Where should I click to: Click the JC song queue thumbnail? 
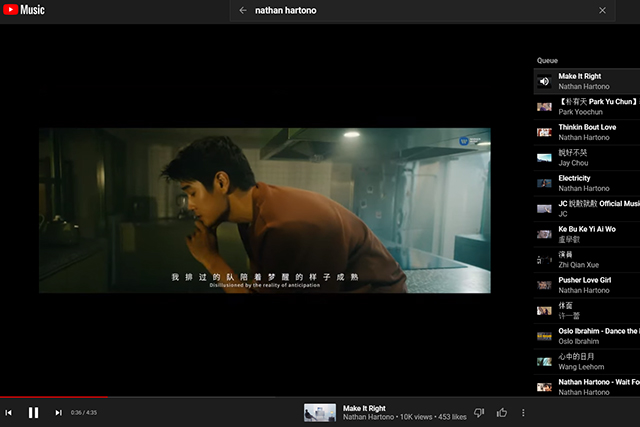point(544,209)
